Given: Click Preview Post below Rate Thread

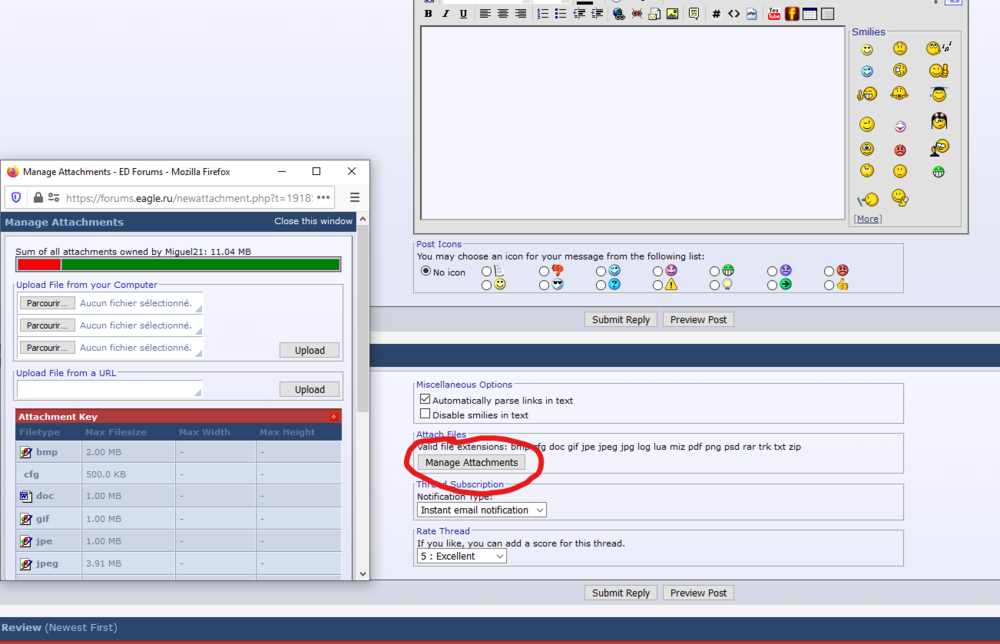Looking at the screenshot, I should (x=698, y=593).
